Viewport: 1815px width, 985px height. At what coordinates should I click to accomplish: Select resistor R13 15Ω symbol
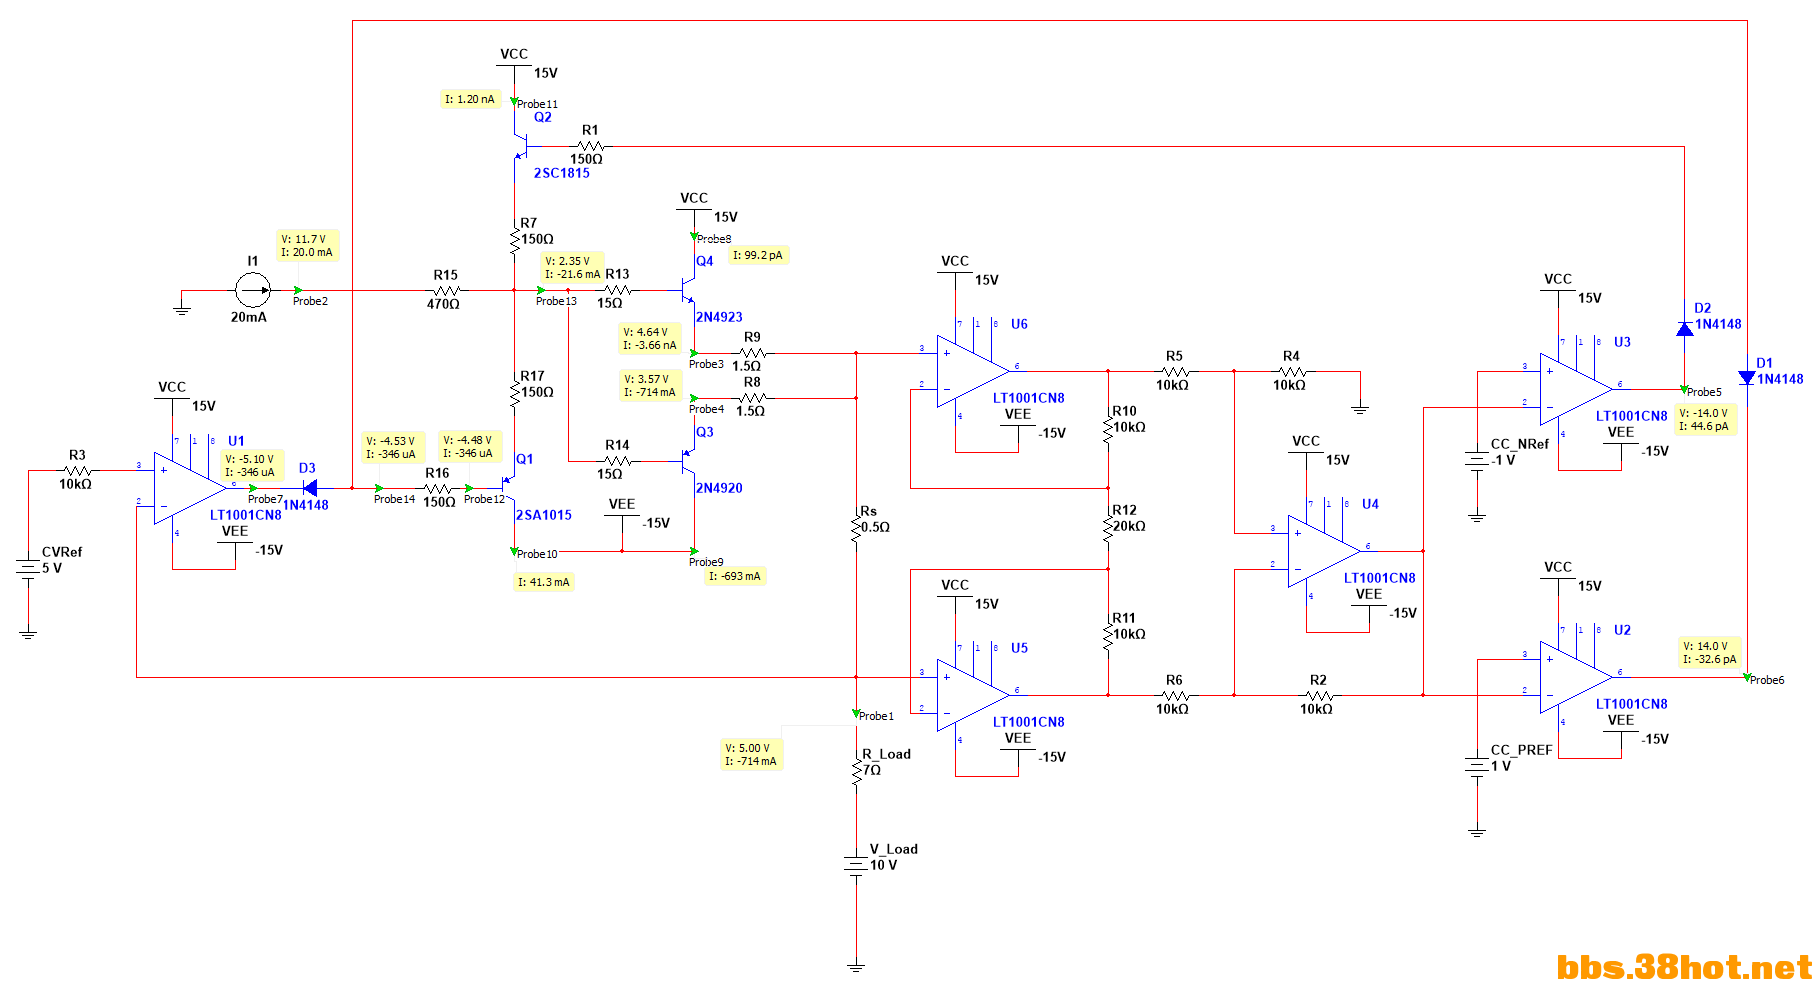(x=617, y=291)
